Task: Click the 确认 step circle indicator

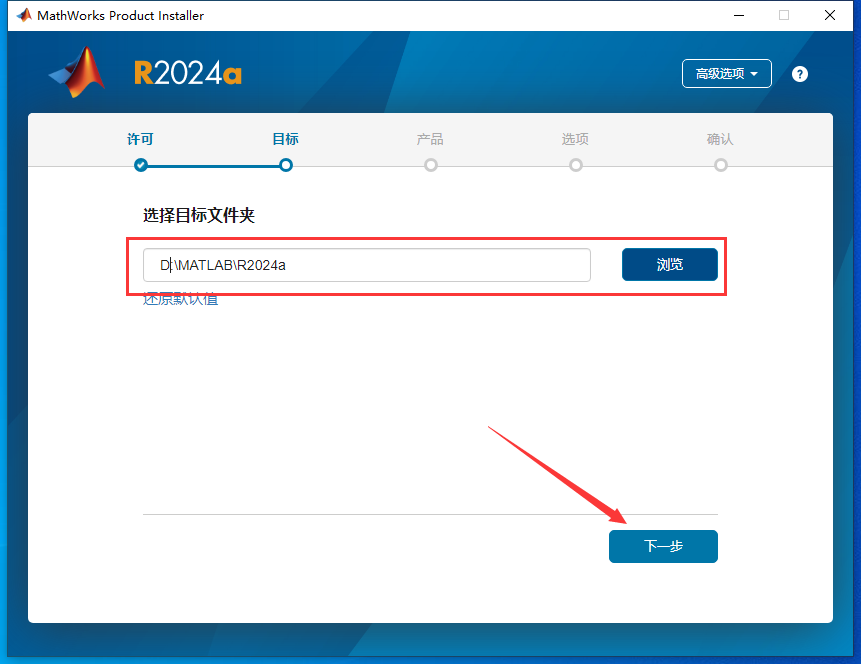Action: coord(720,165)
